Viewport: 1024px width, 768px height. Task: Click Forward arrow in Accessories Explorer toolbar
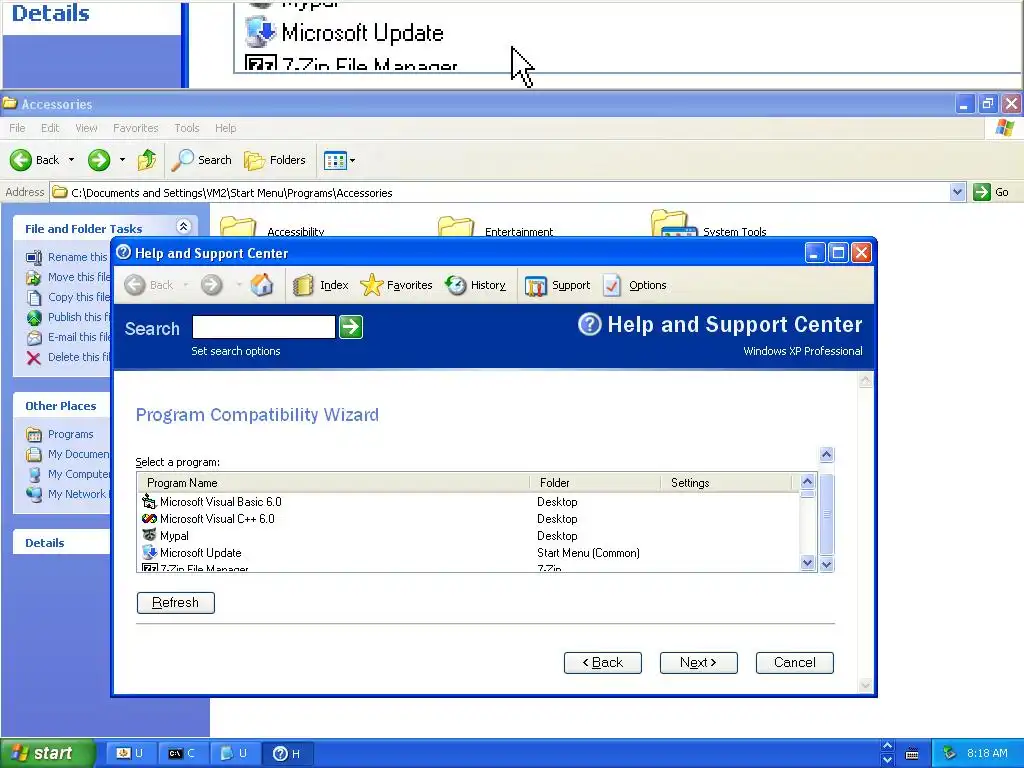pos(99,160)
